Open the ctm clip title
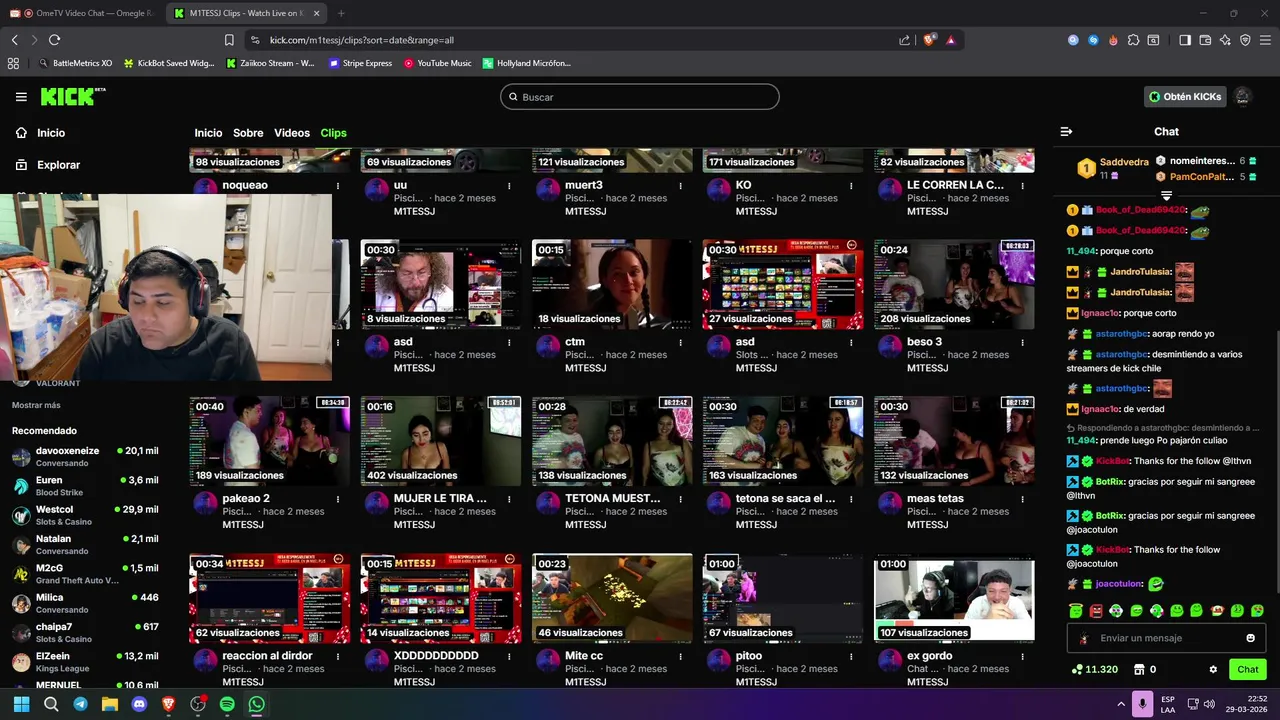The height and width of the screenshot is (720, 1280). point(575,342)
